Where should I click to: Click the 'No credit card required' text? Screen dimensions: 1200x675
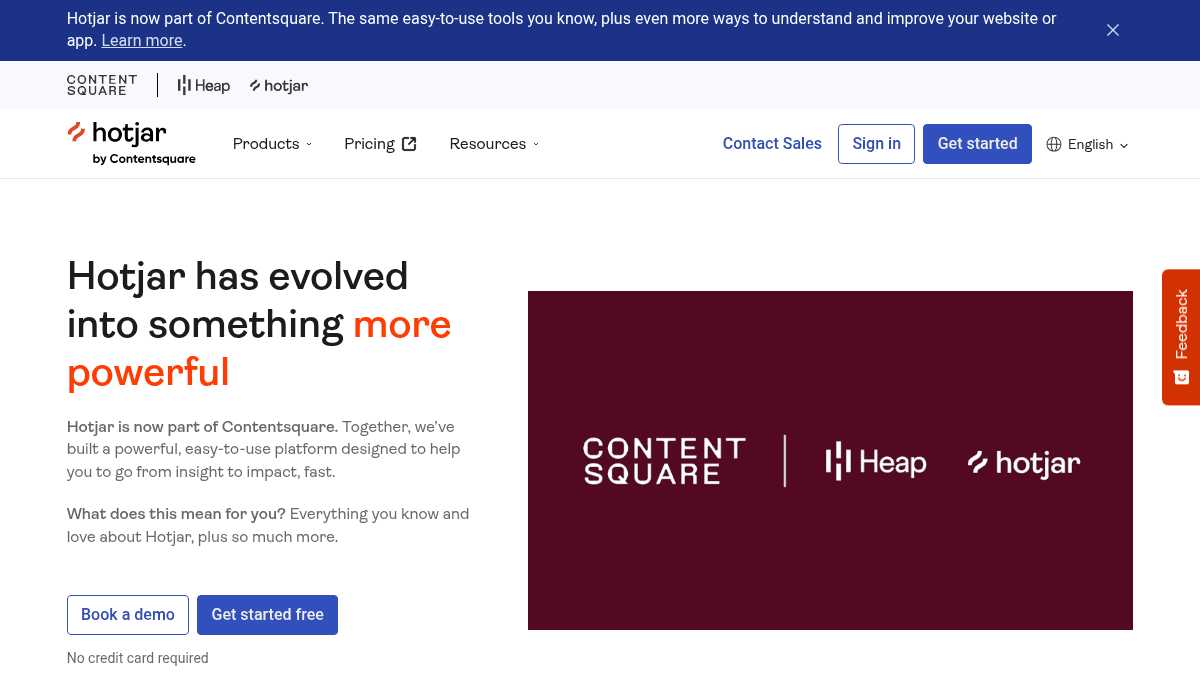tap(138, 658)
